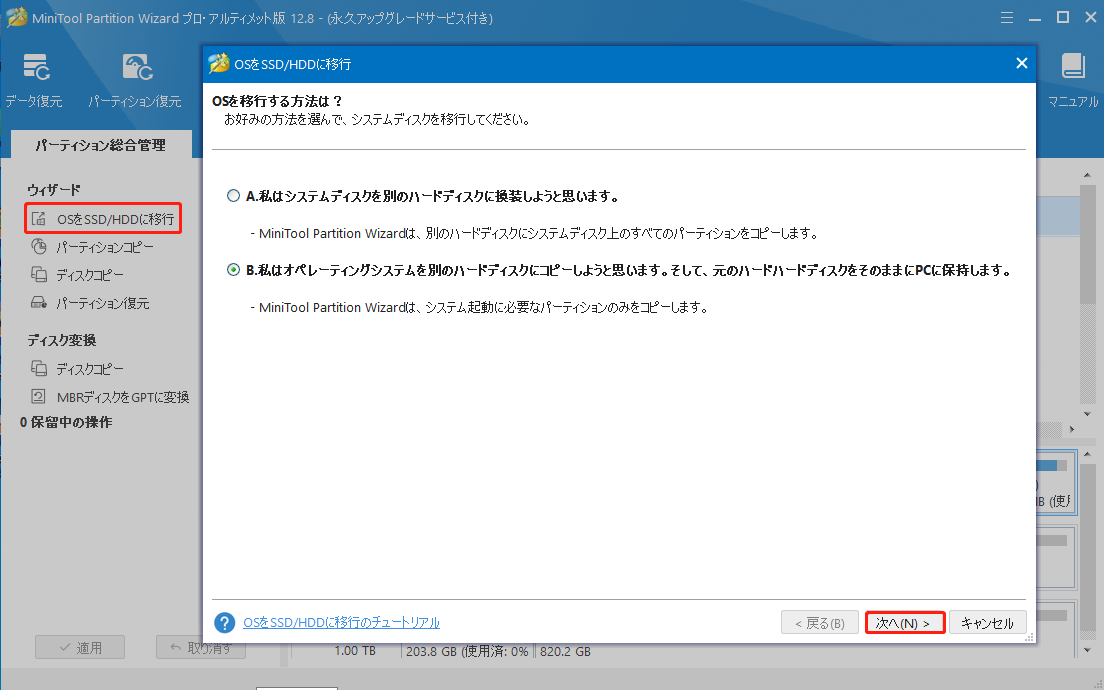The height and width of the screenshot is (690, 1104).
Task: Click the OSを移行する方法は？ heading
Action: click(277, 101)
